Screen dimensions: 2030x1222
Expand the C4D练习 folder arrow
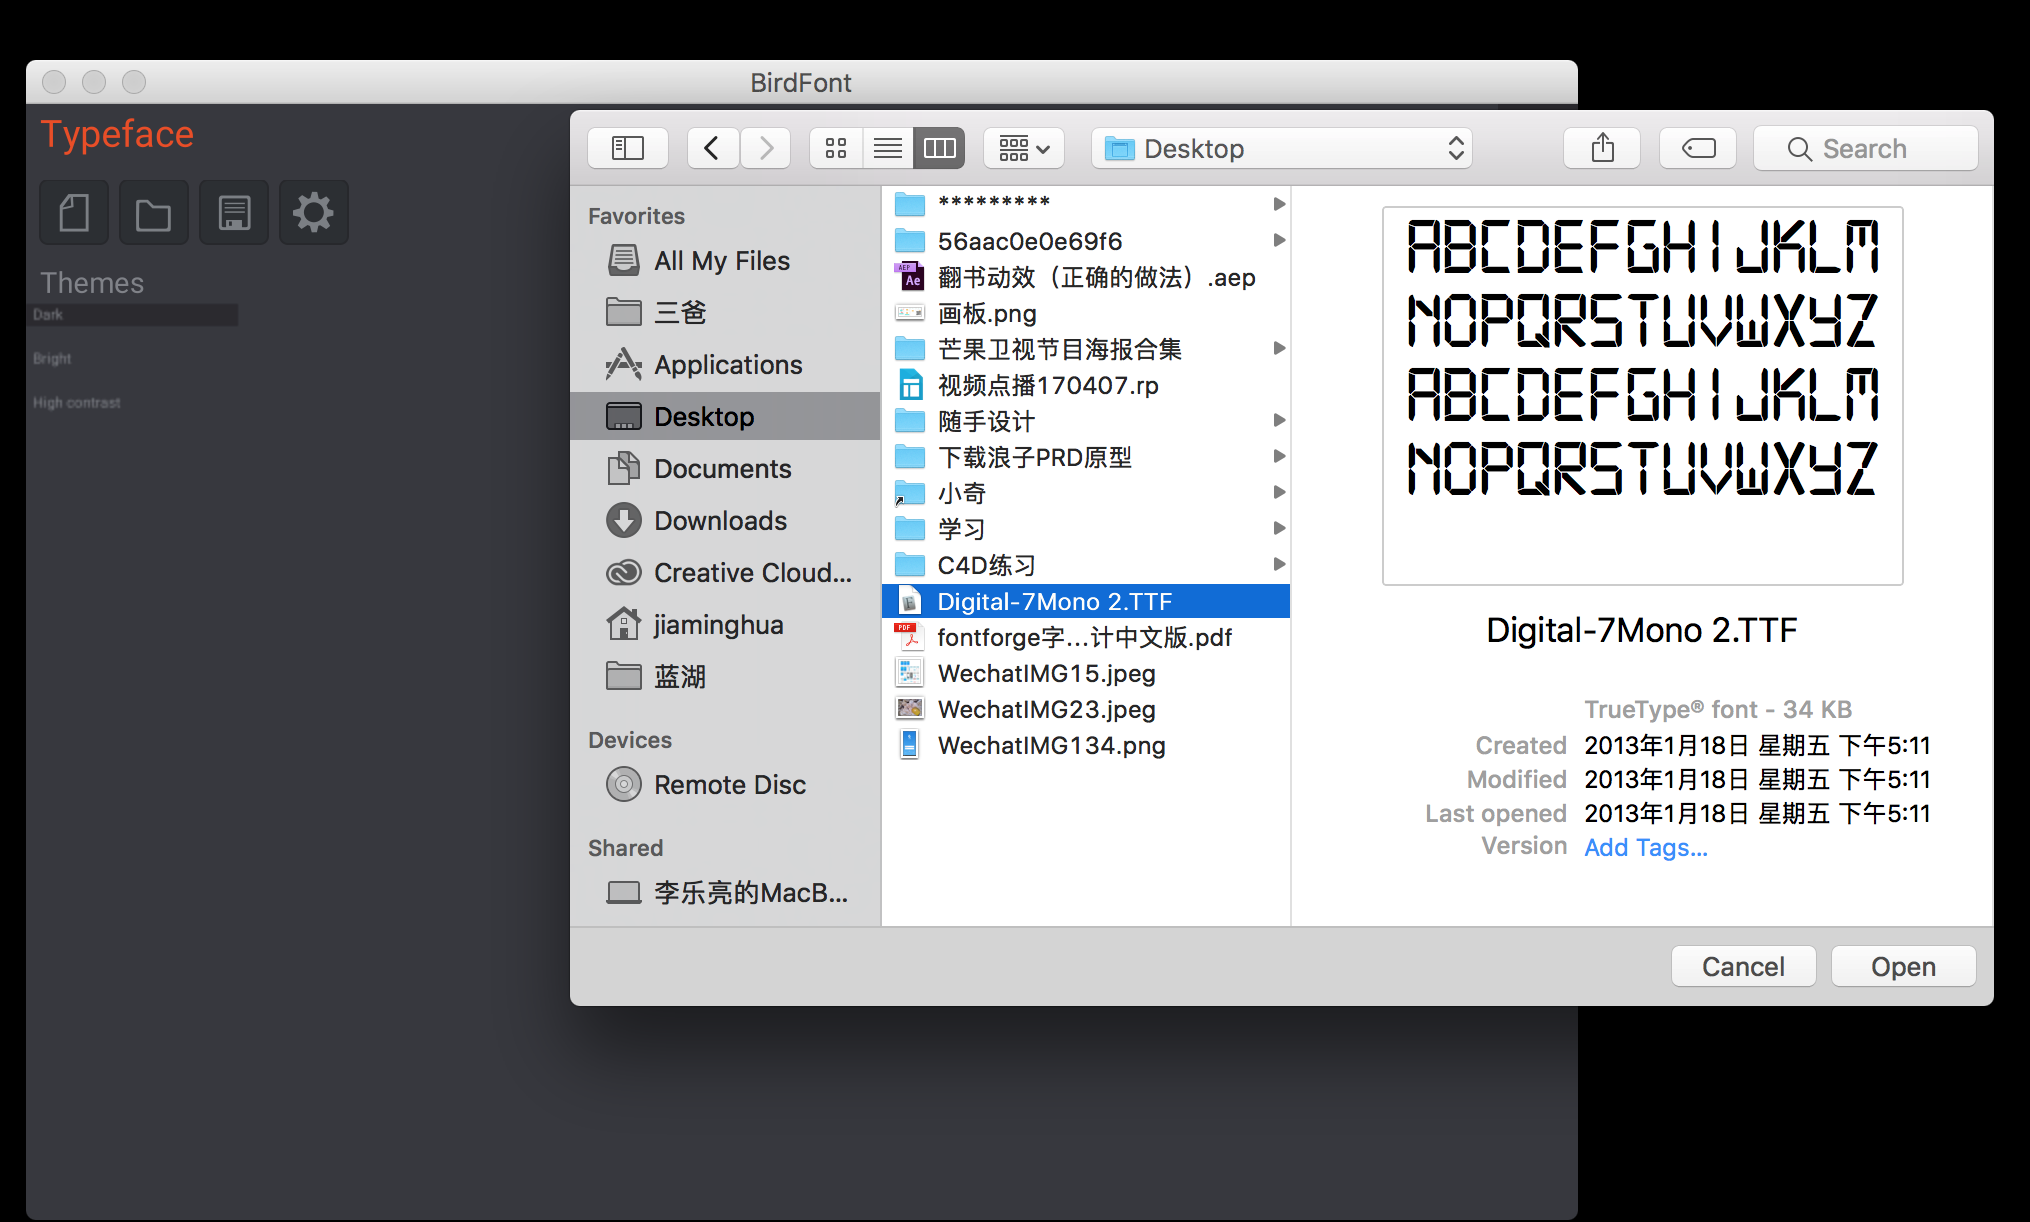(1279, 565)
